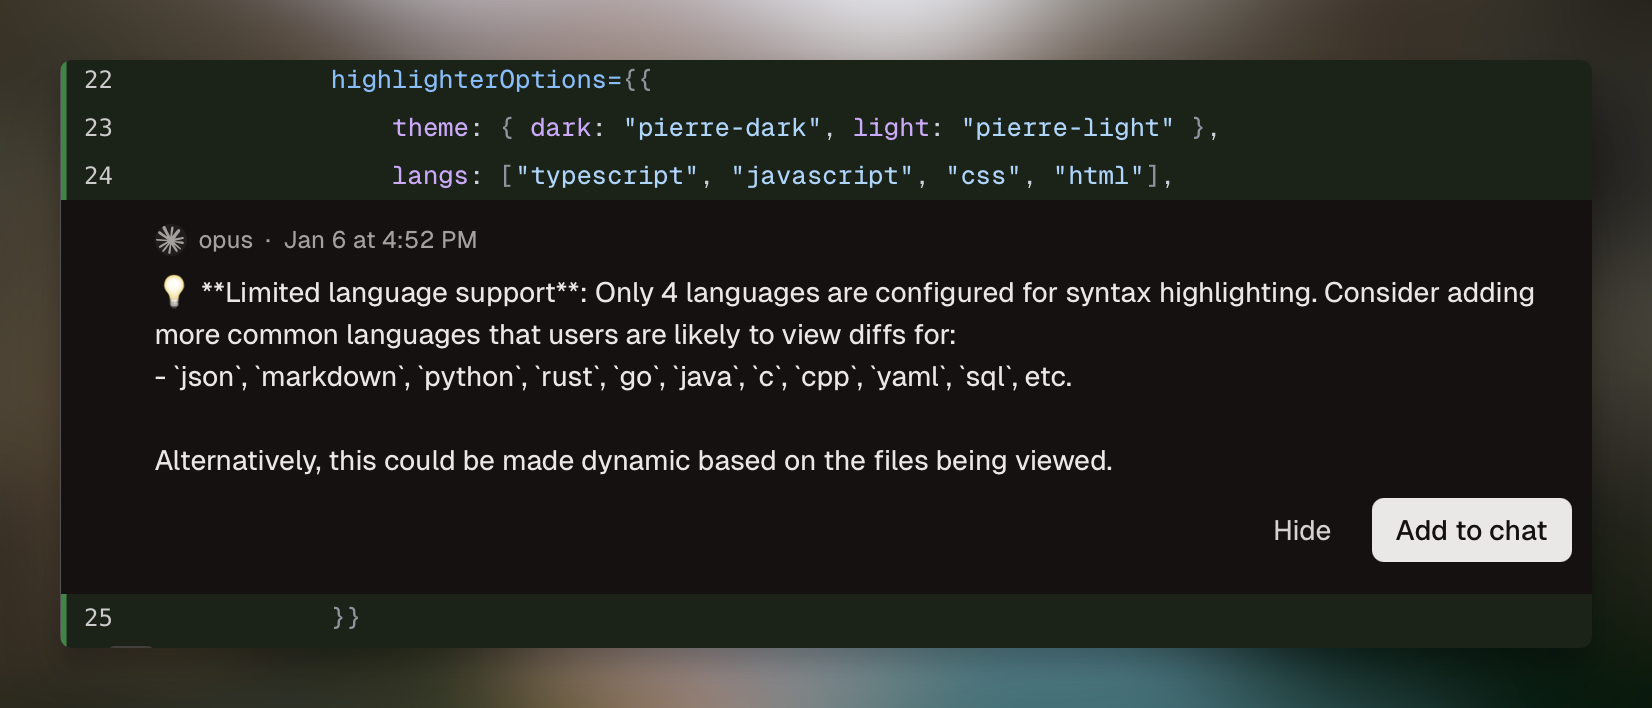Screen dimensions: 1652x708
Task: Click the opus starburst avatar icon
Action: [x=171, y=240]
